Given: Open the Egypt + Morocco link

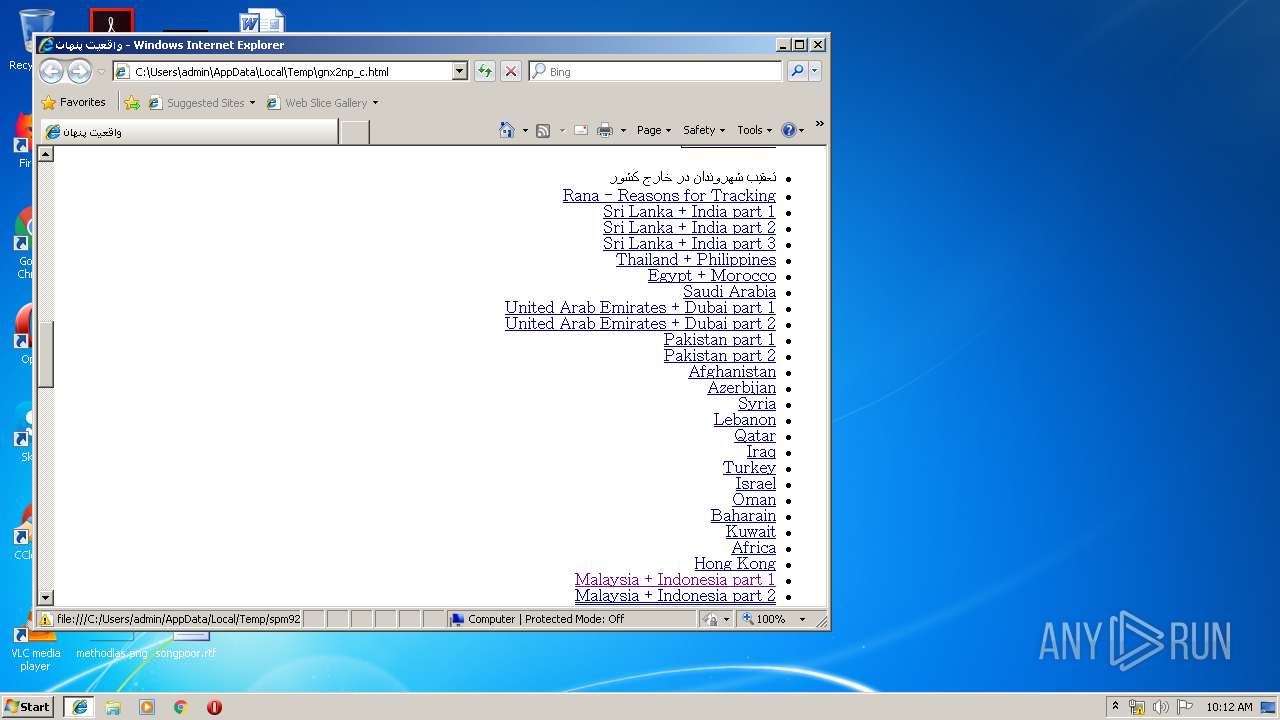Looking at the screenshot, I should (x=712, y=275).
